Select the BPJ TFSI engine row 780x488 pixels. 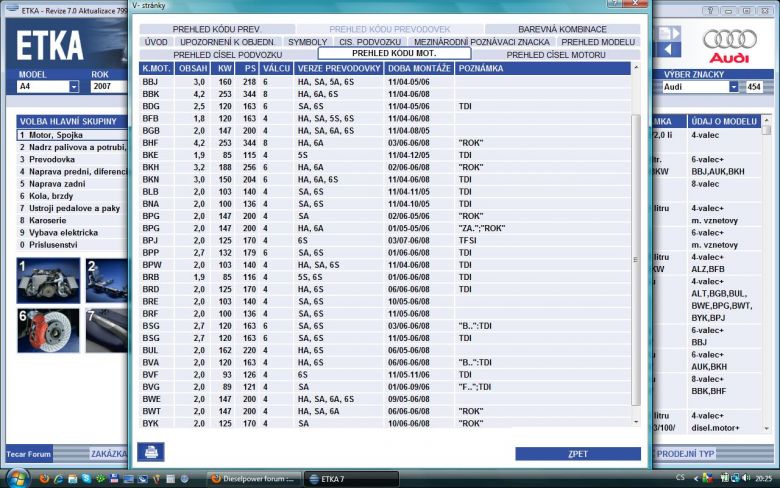point(385,240)
